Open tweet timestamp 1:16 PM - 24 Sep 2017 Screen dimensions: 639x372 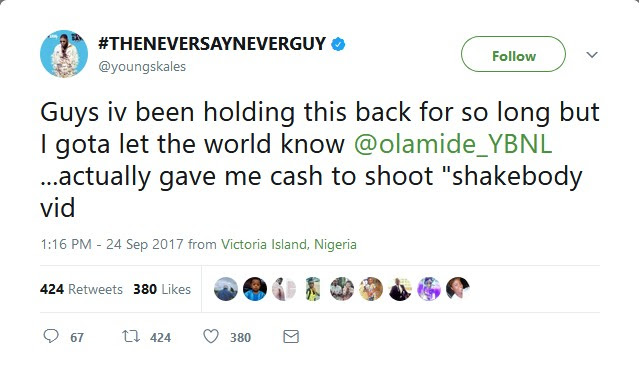tap(112, 244)
